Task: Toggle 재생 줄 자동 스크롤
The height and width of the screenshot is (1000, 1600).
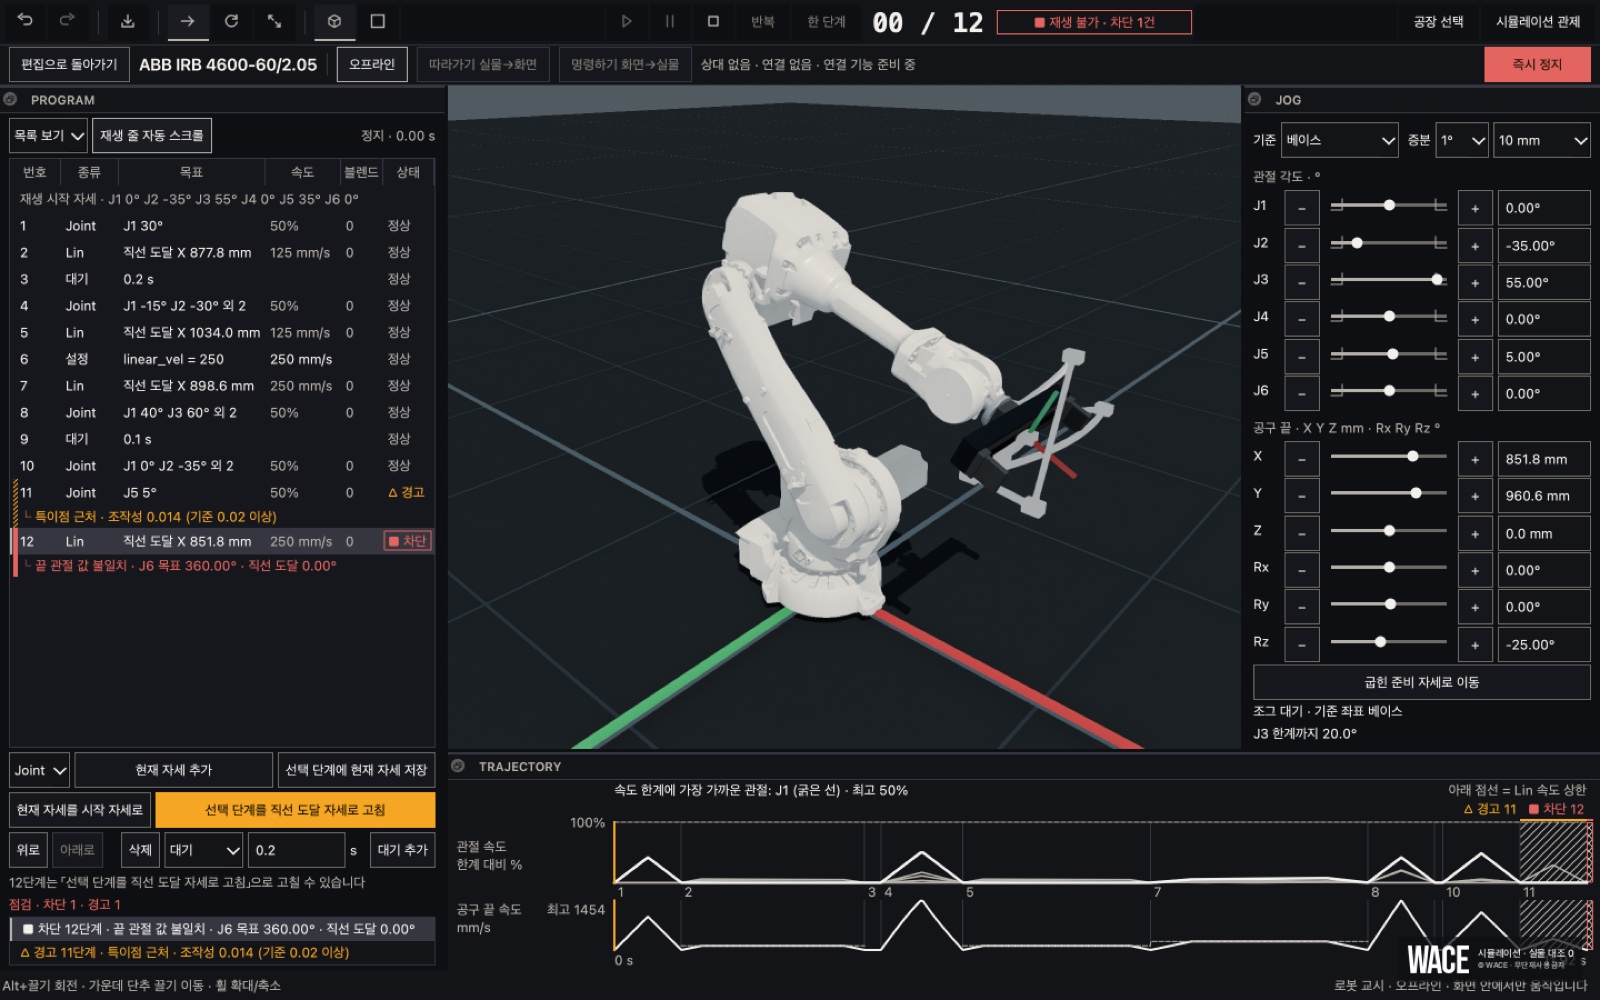Action: pyautogui.click(x=152, y=135)
